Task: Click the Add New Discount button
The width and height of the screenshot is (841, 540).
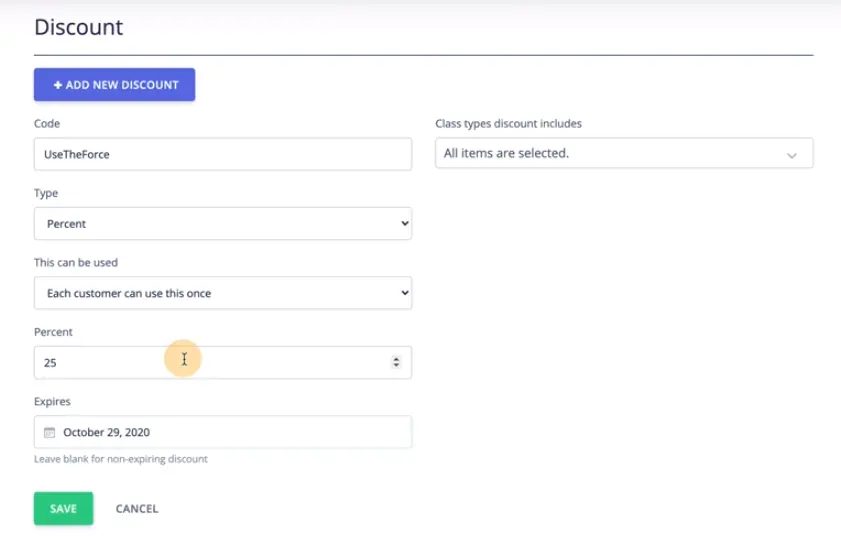Action: 114,85
